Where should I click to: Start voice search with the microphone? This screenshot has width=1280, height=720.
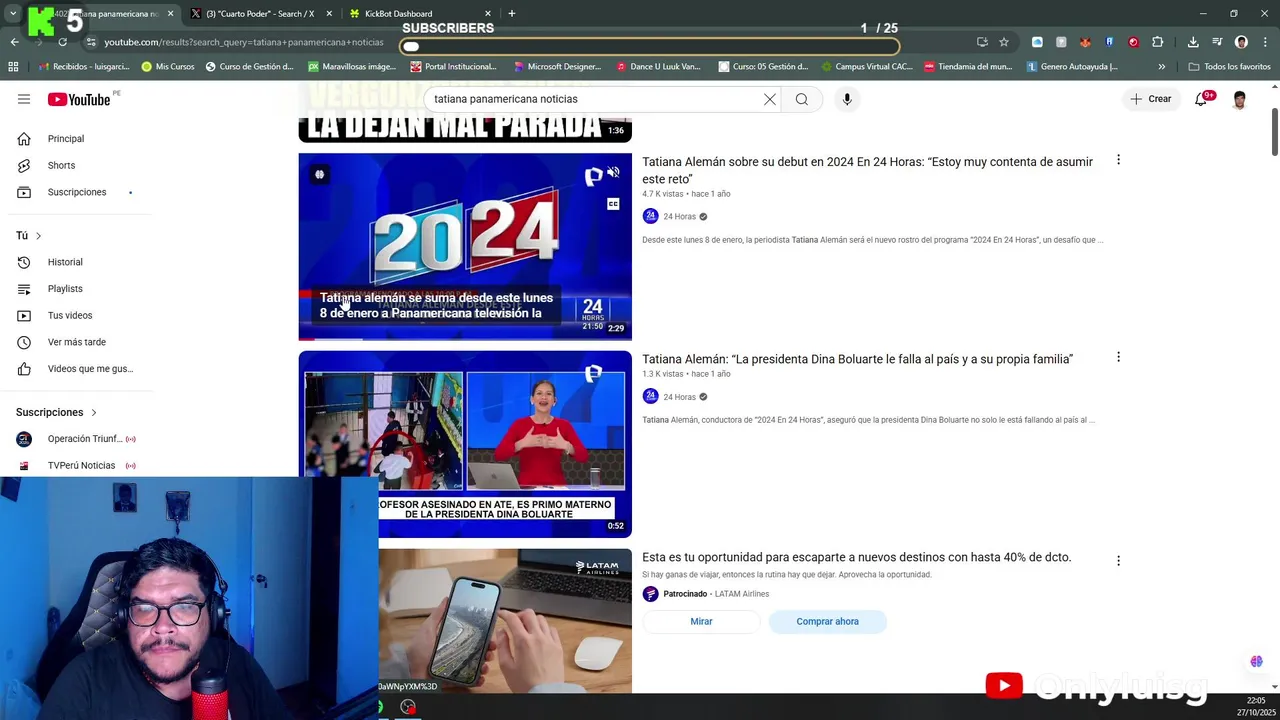[x=847, y=99]
